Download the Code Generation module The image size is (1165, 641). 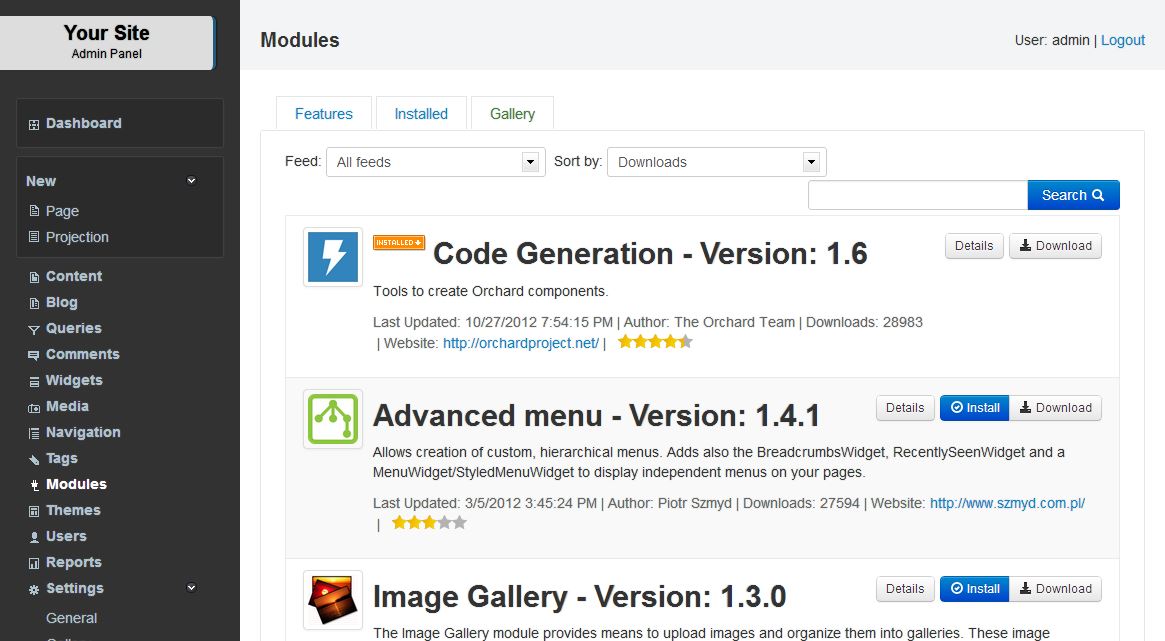[1055, 245]
